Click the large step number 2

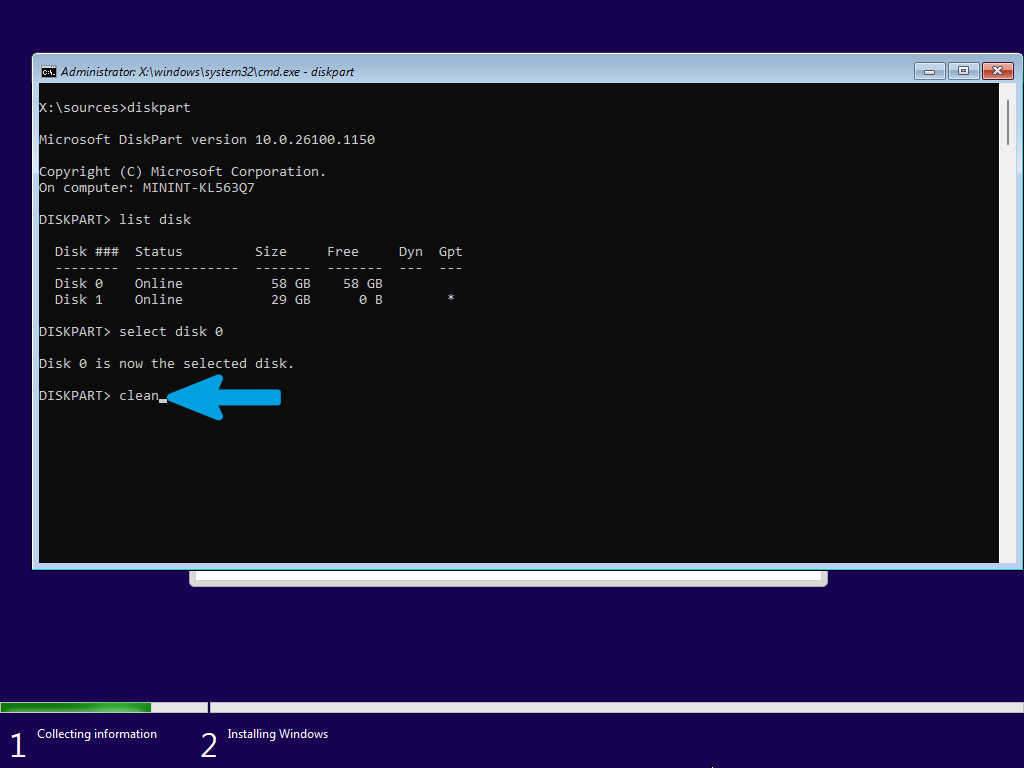click(208, 745)
